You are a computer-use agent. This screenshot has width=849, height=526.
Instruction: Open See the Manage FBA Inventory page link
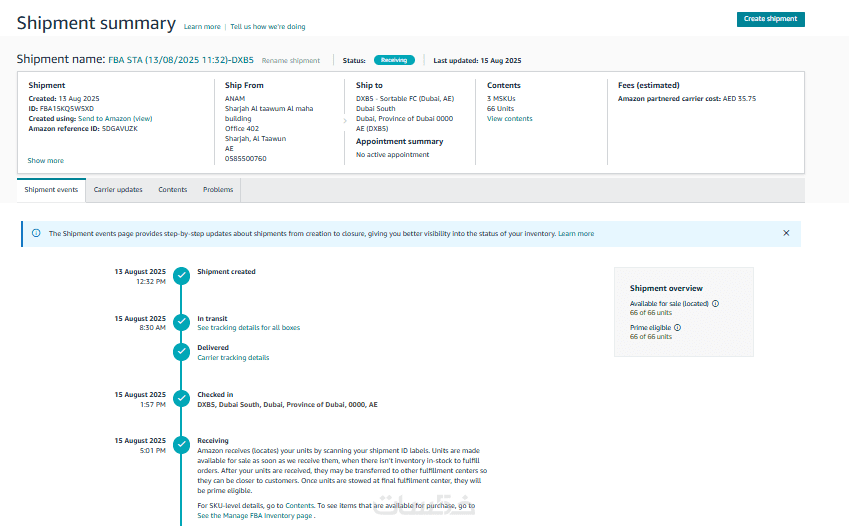254,516
